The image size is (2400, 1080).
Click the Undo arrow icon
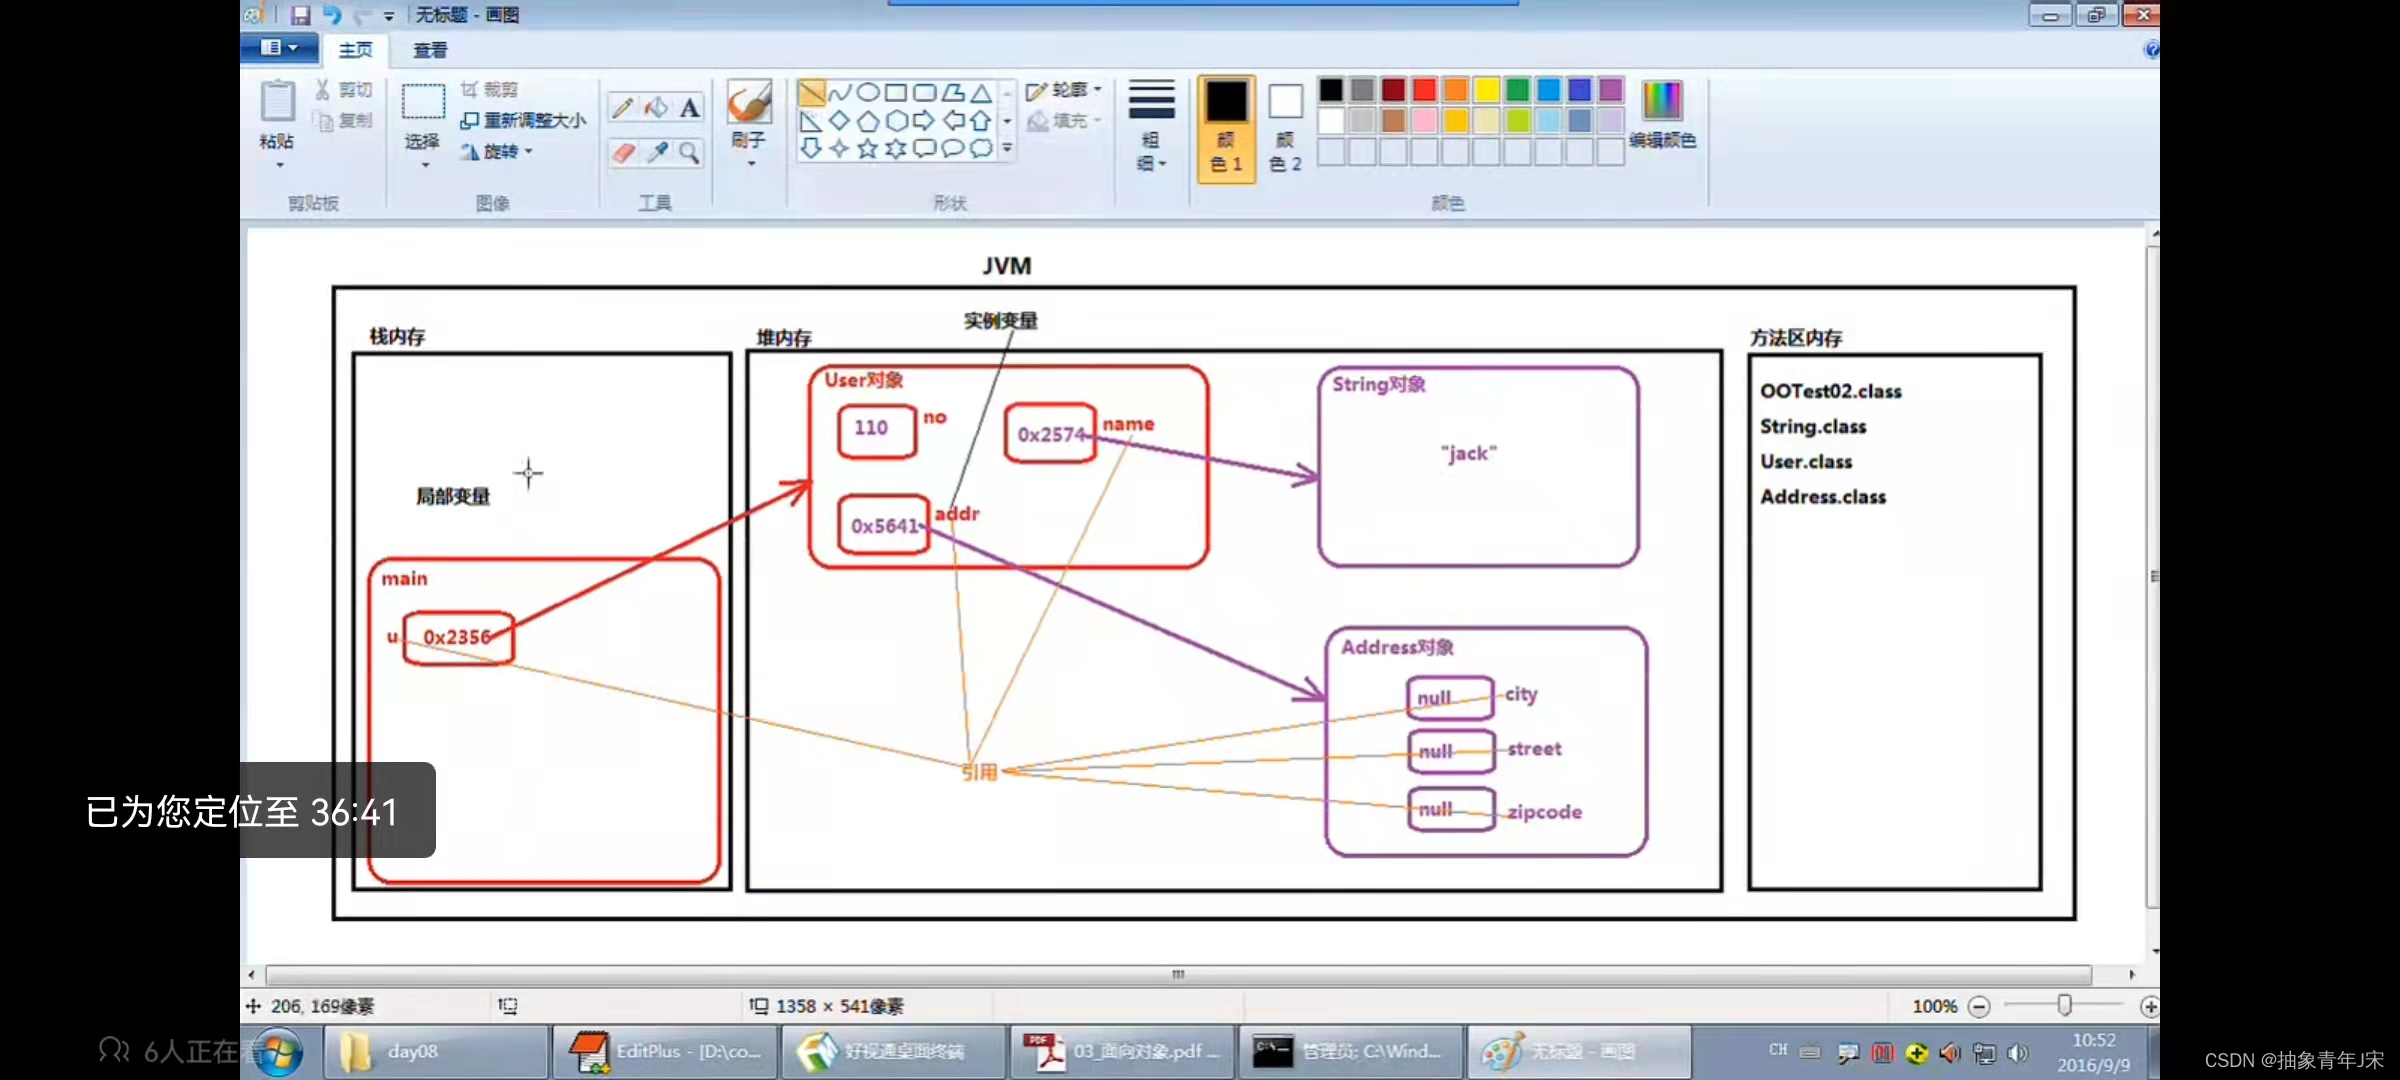pos(332,15)
